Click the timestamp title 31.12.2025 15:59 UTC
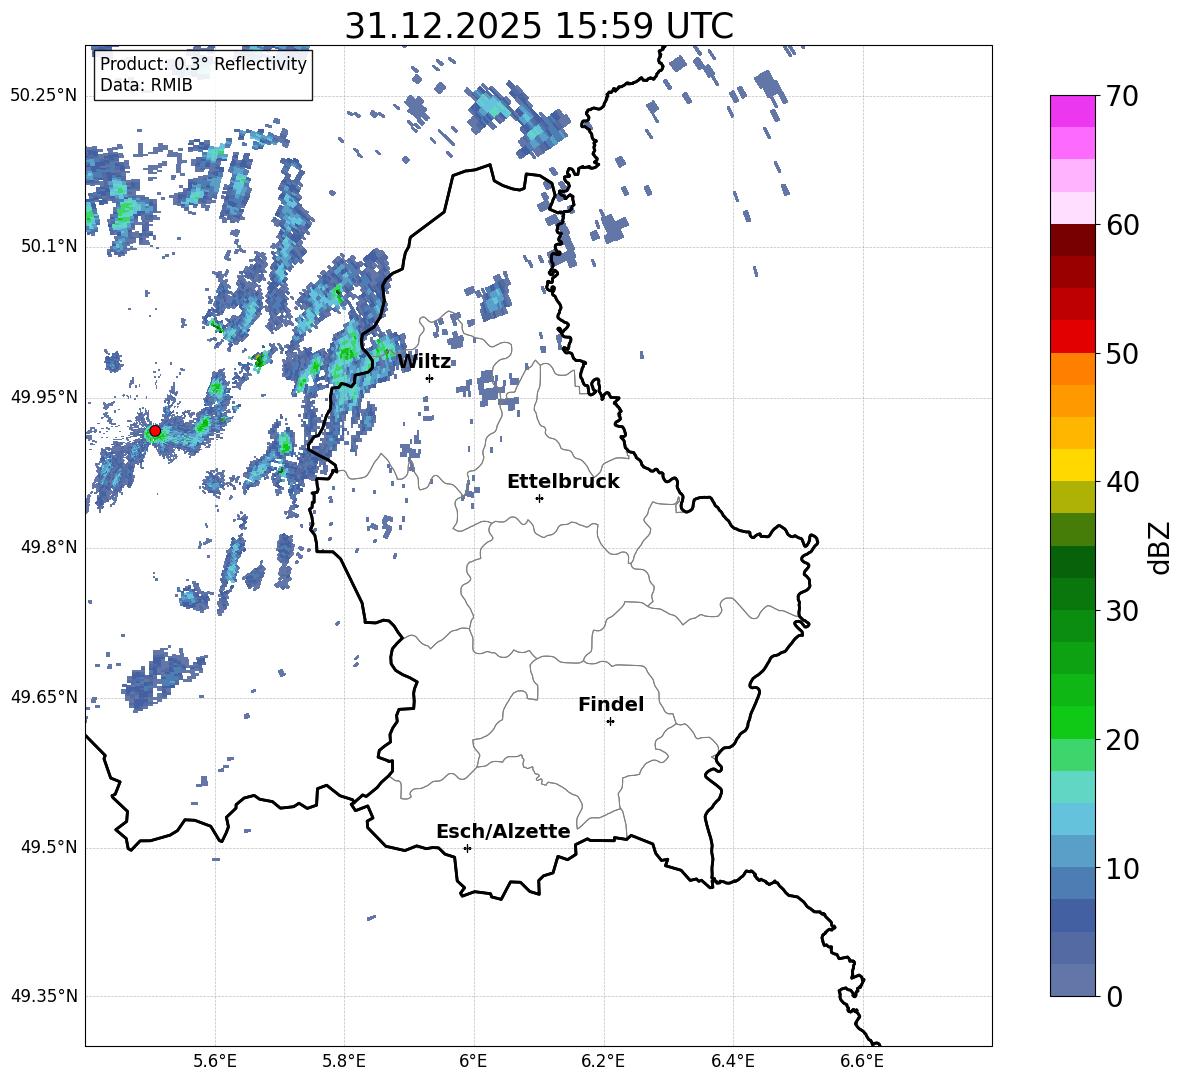 [539, 26]
